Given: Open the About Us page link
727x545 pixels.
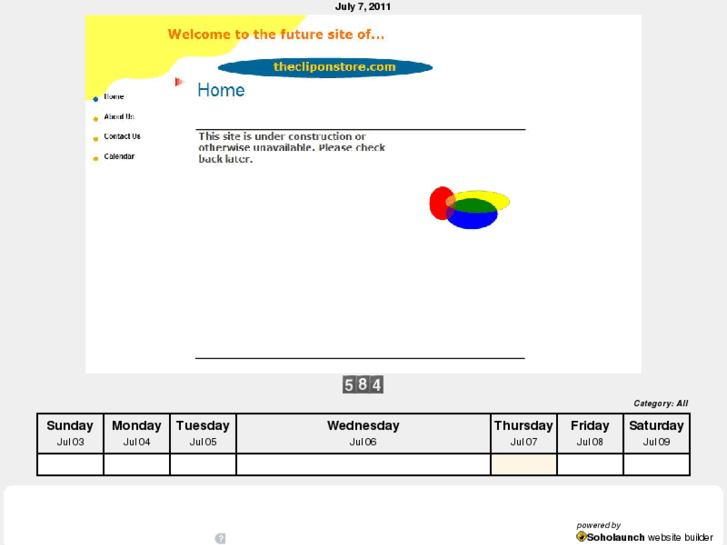Looking at the screenshot, I should tap(119, 116).
